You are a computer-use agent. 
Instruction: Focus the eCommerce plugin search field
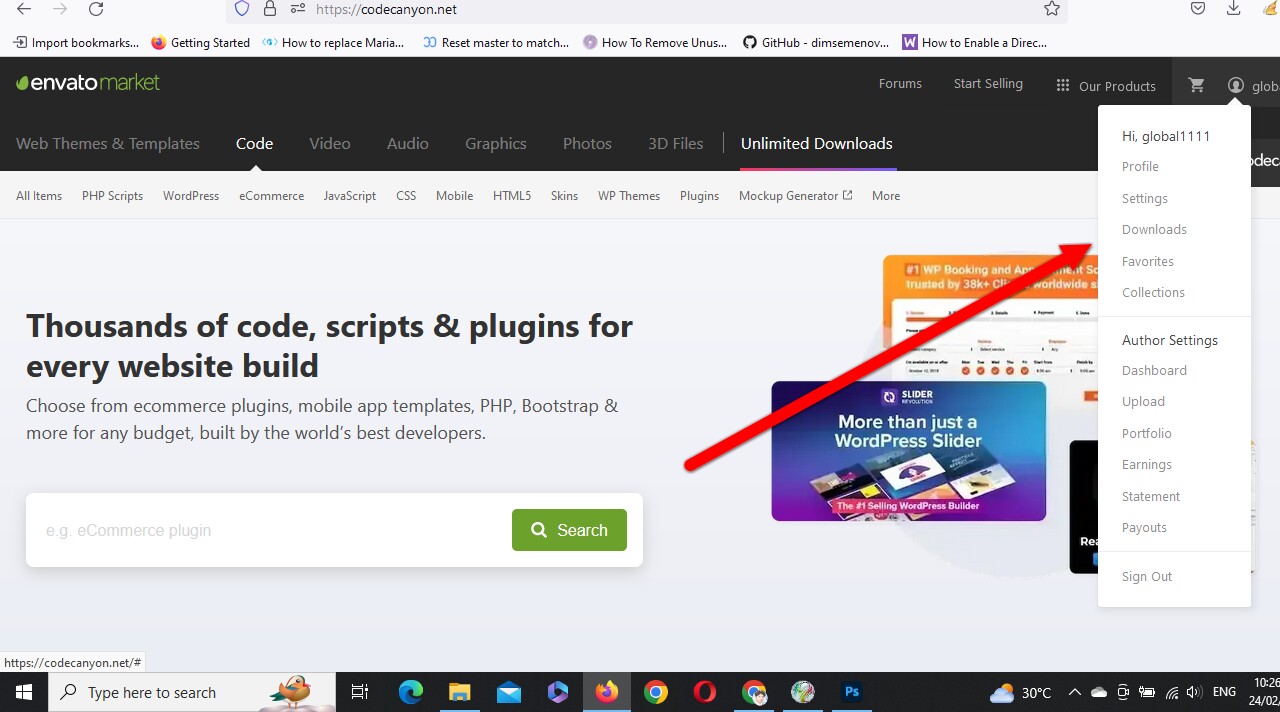point(270,530)
